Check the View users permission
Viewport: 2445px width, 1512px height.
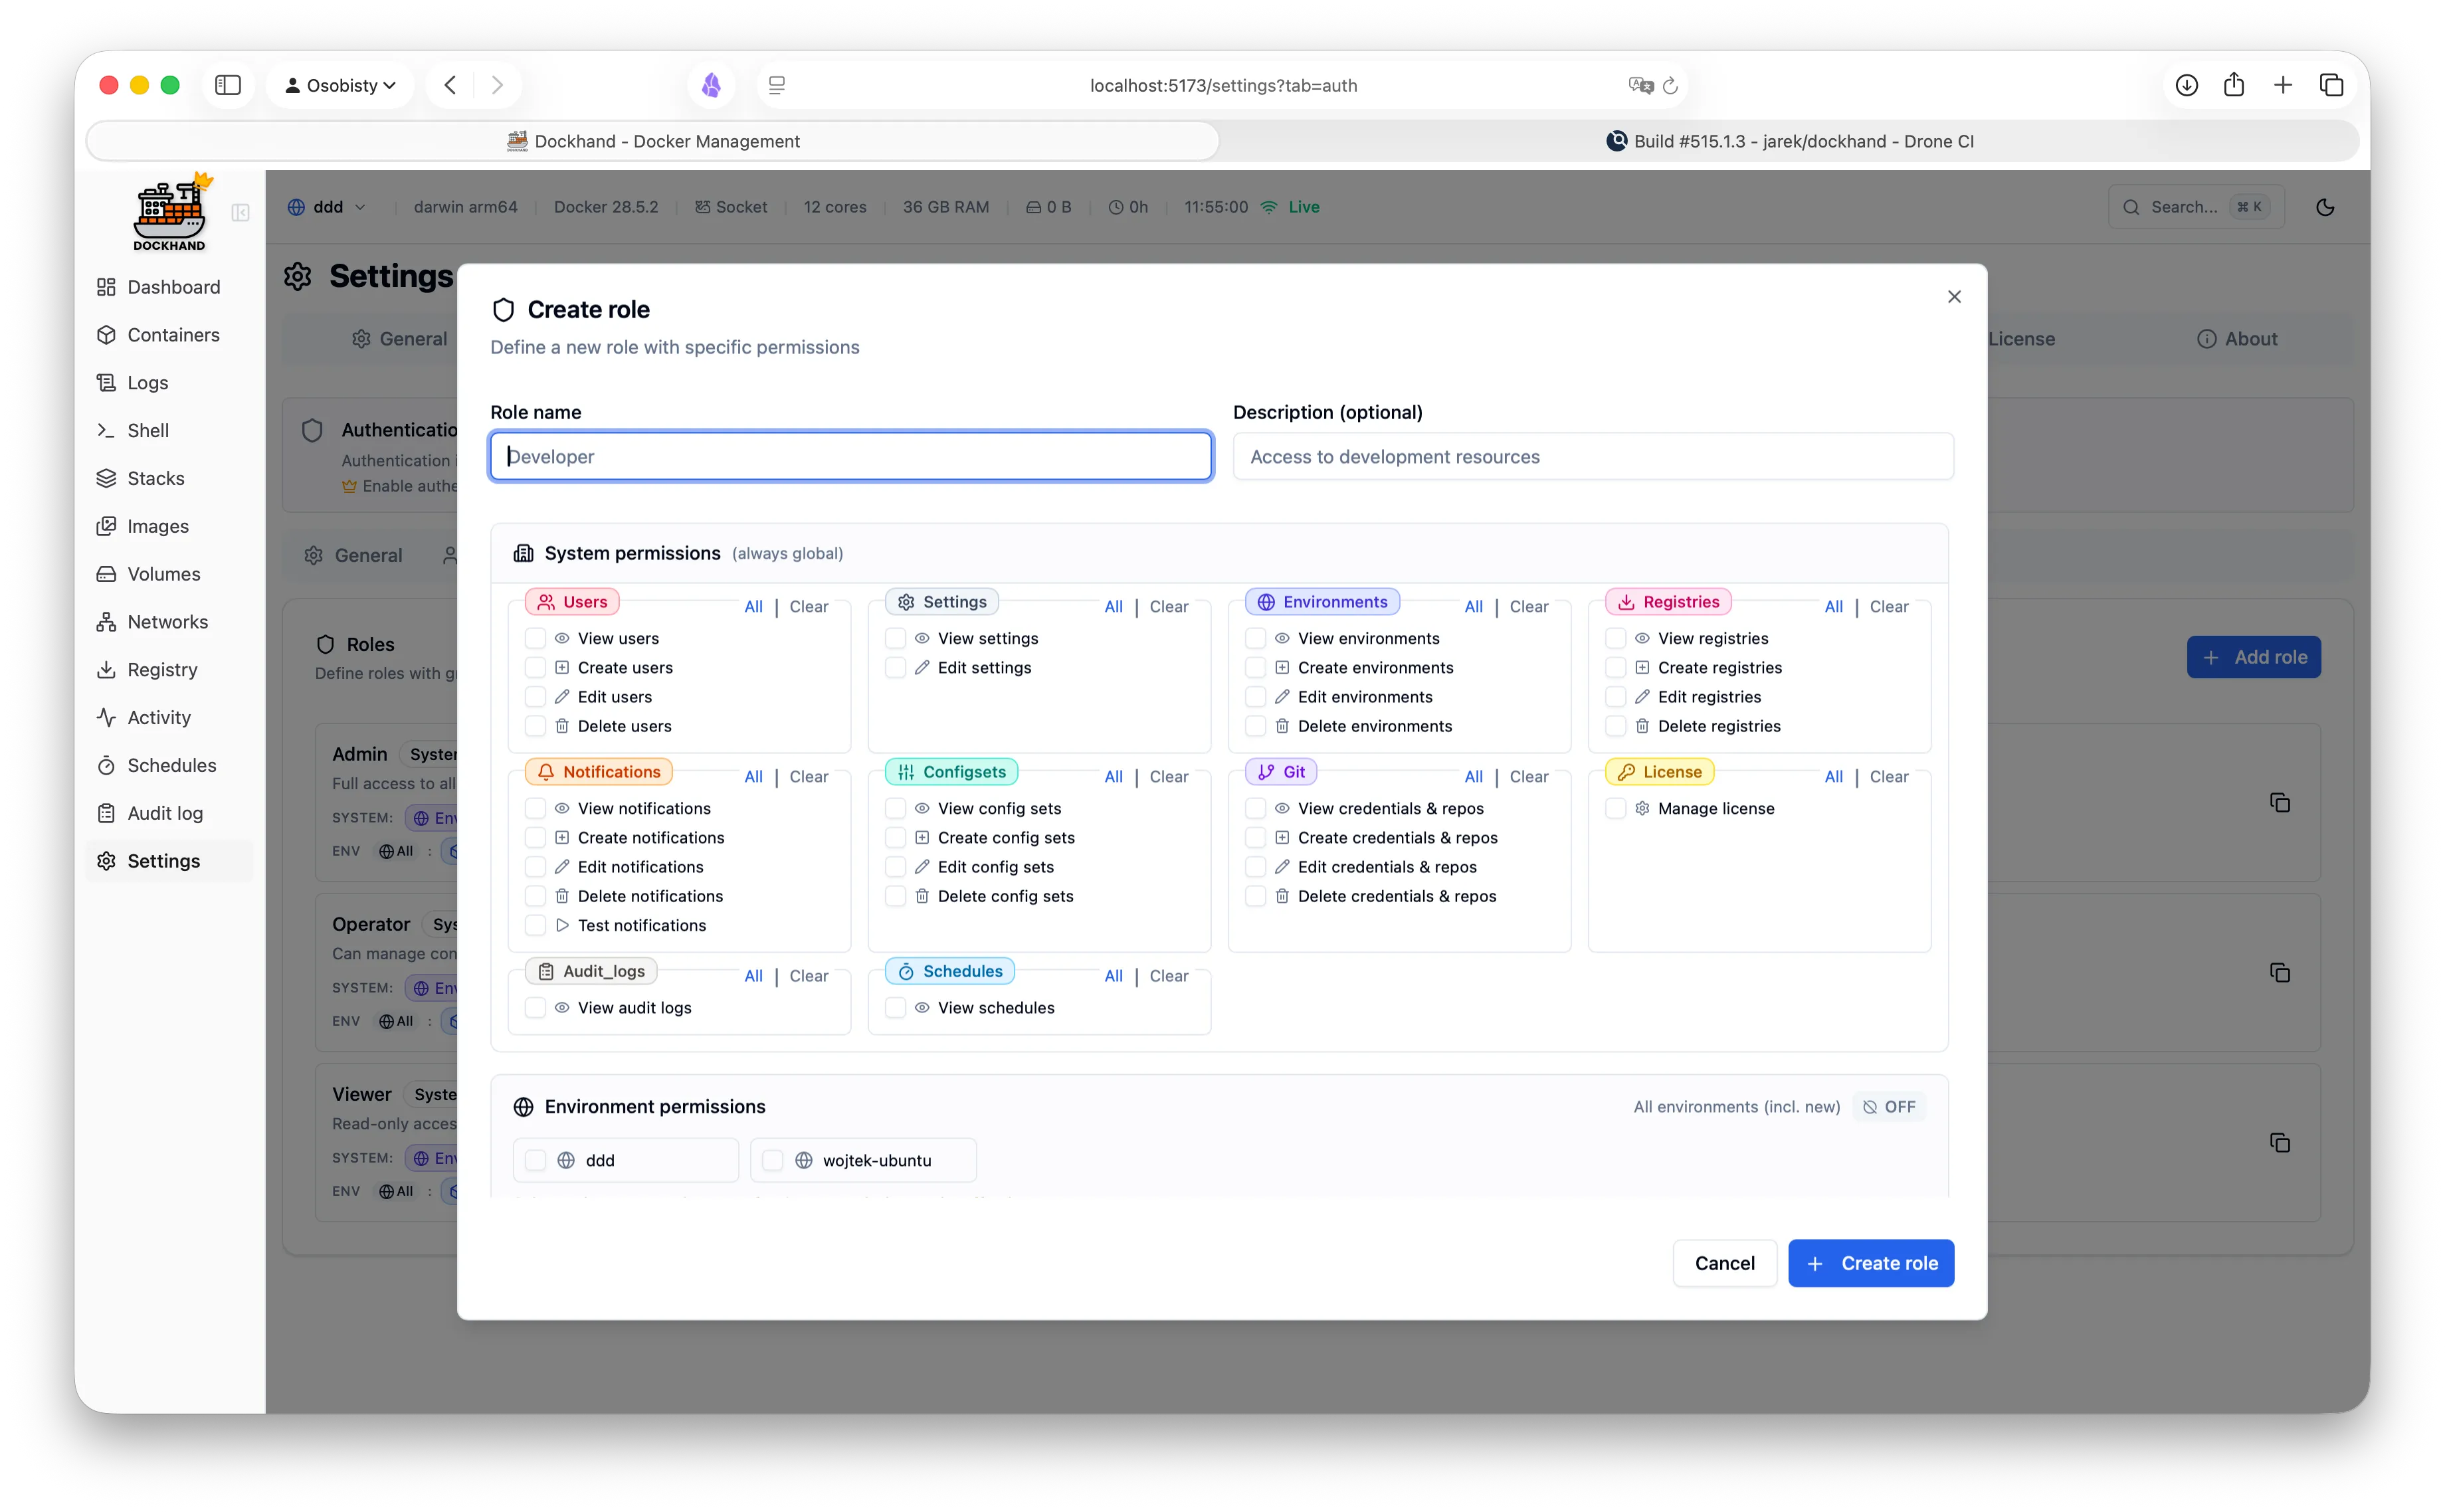[x=536, y=638]
